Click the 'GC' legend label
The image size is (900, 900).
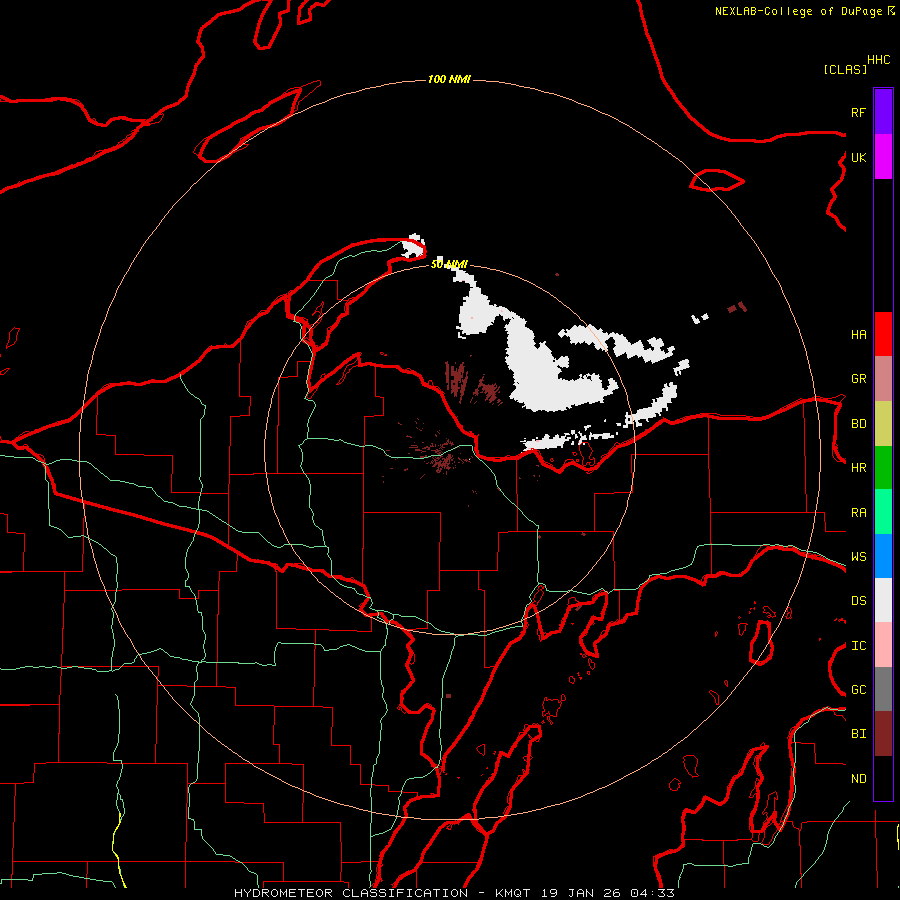click(858, 690)
